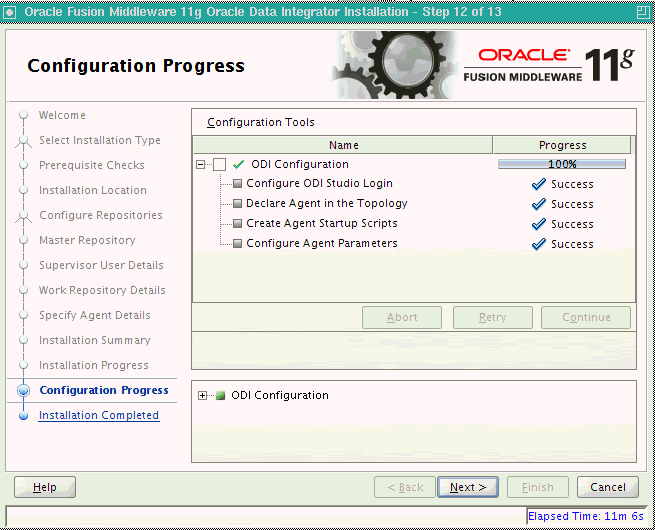655x530 pixels.
Task: Select the Master Repository step
Action: pos(87,241)
